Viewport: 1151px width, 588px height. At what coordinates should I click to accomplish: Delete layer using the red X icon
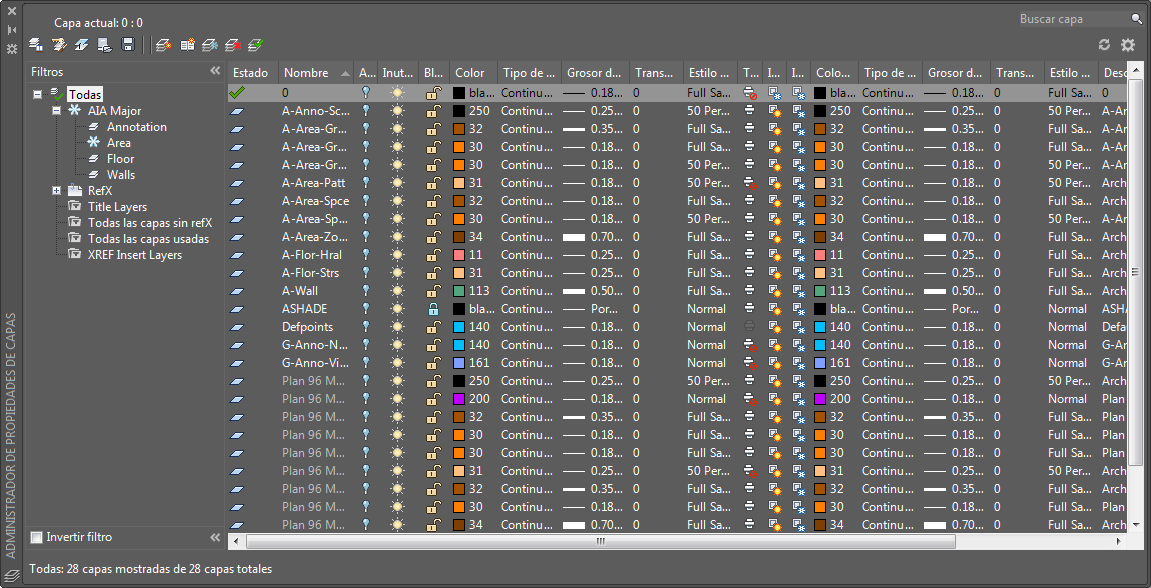coord(233,45)
